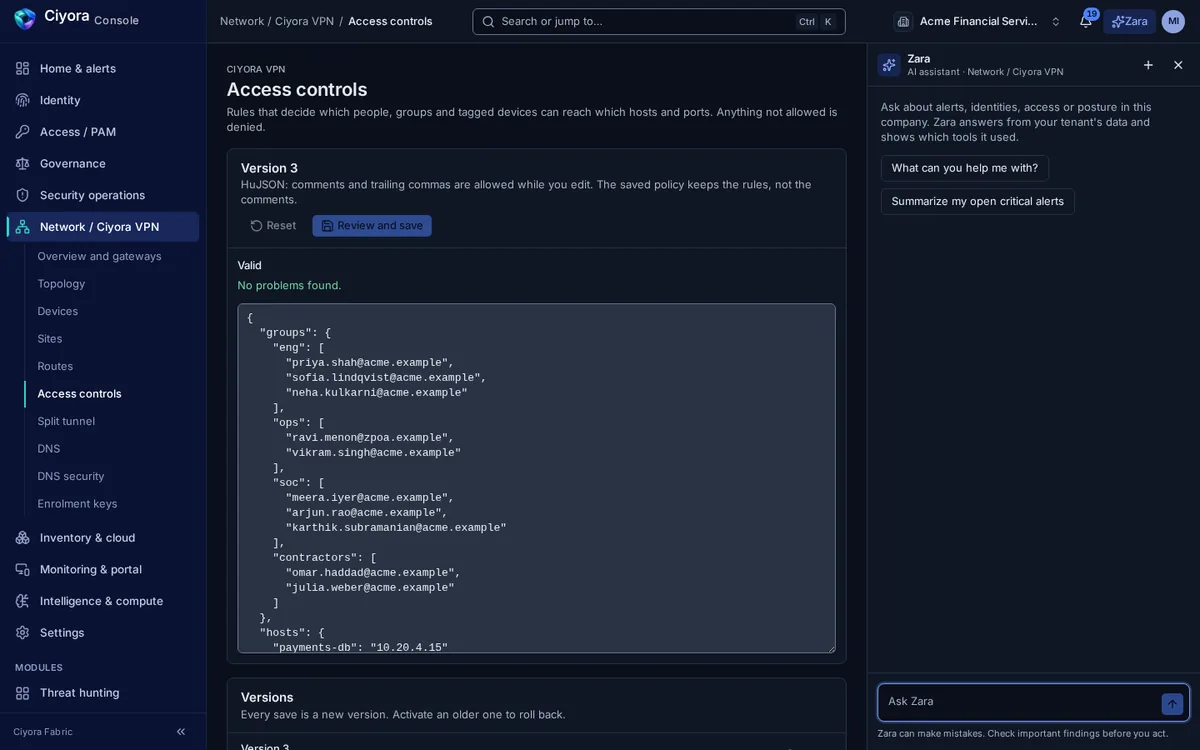Image resolution: width=1200 pixels, height=750 pixels.
Task: Click the Settings gear icon
Action: point(22,633)
